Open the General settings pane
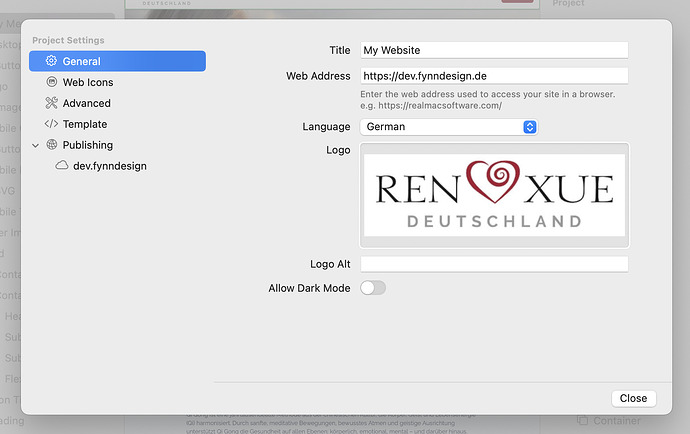This screenshot has width=690, height=434. pos(117,61)
